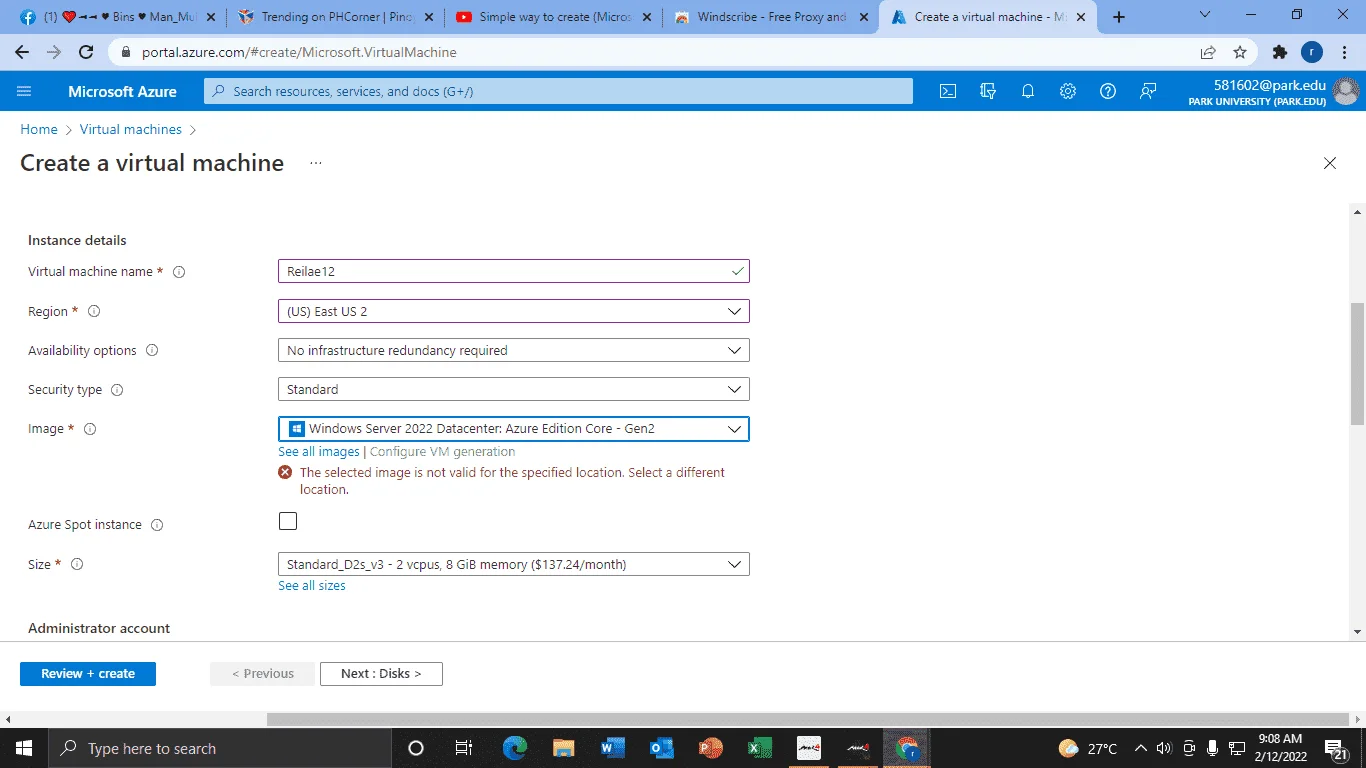Show info tooltip for Size
1366x768 pixels.
(x=77, y=564)
